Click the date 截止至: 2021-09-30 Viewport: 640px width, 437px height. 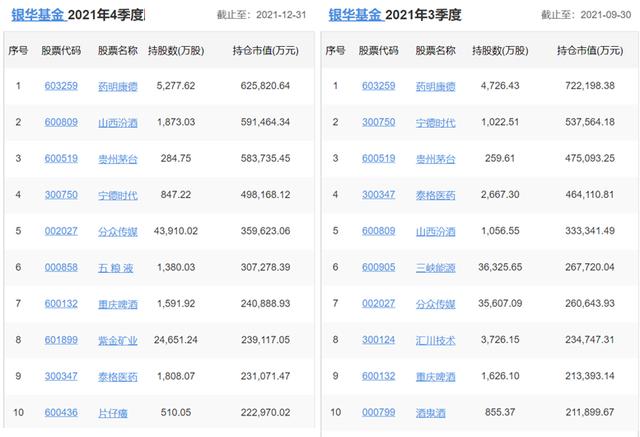click(586, 16)
